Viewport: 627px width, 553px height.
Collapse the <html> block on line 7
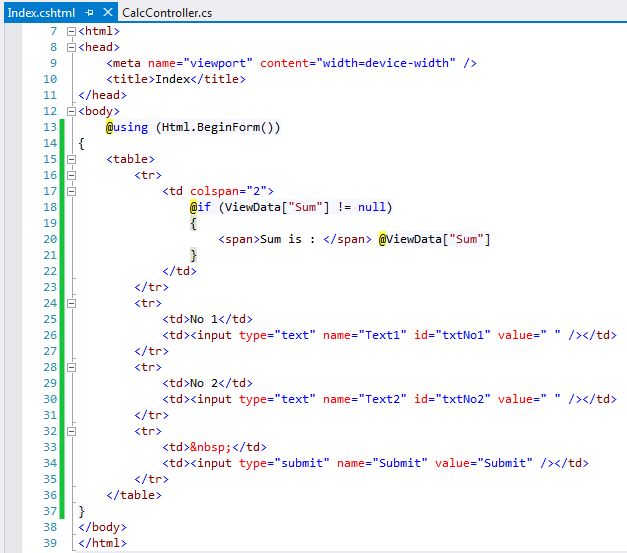[x=71, y=31]
